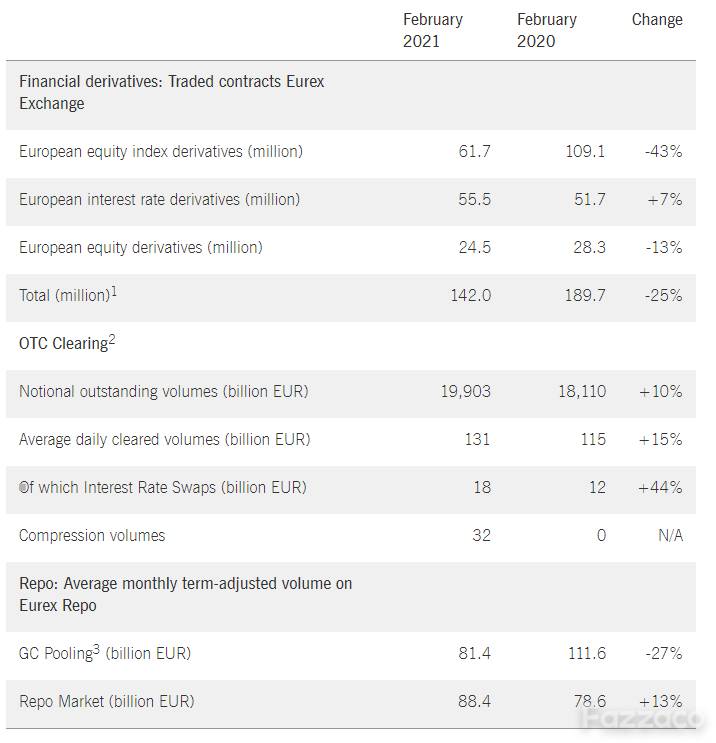Select Average daily cleared volumes row label
Image resolution: width=716 pixels, height=743 pixels.
[x=164, y=439]
